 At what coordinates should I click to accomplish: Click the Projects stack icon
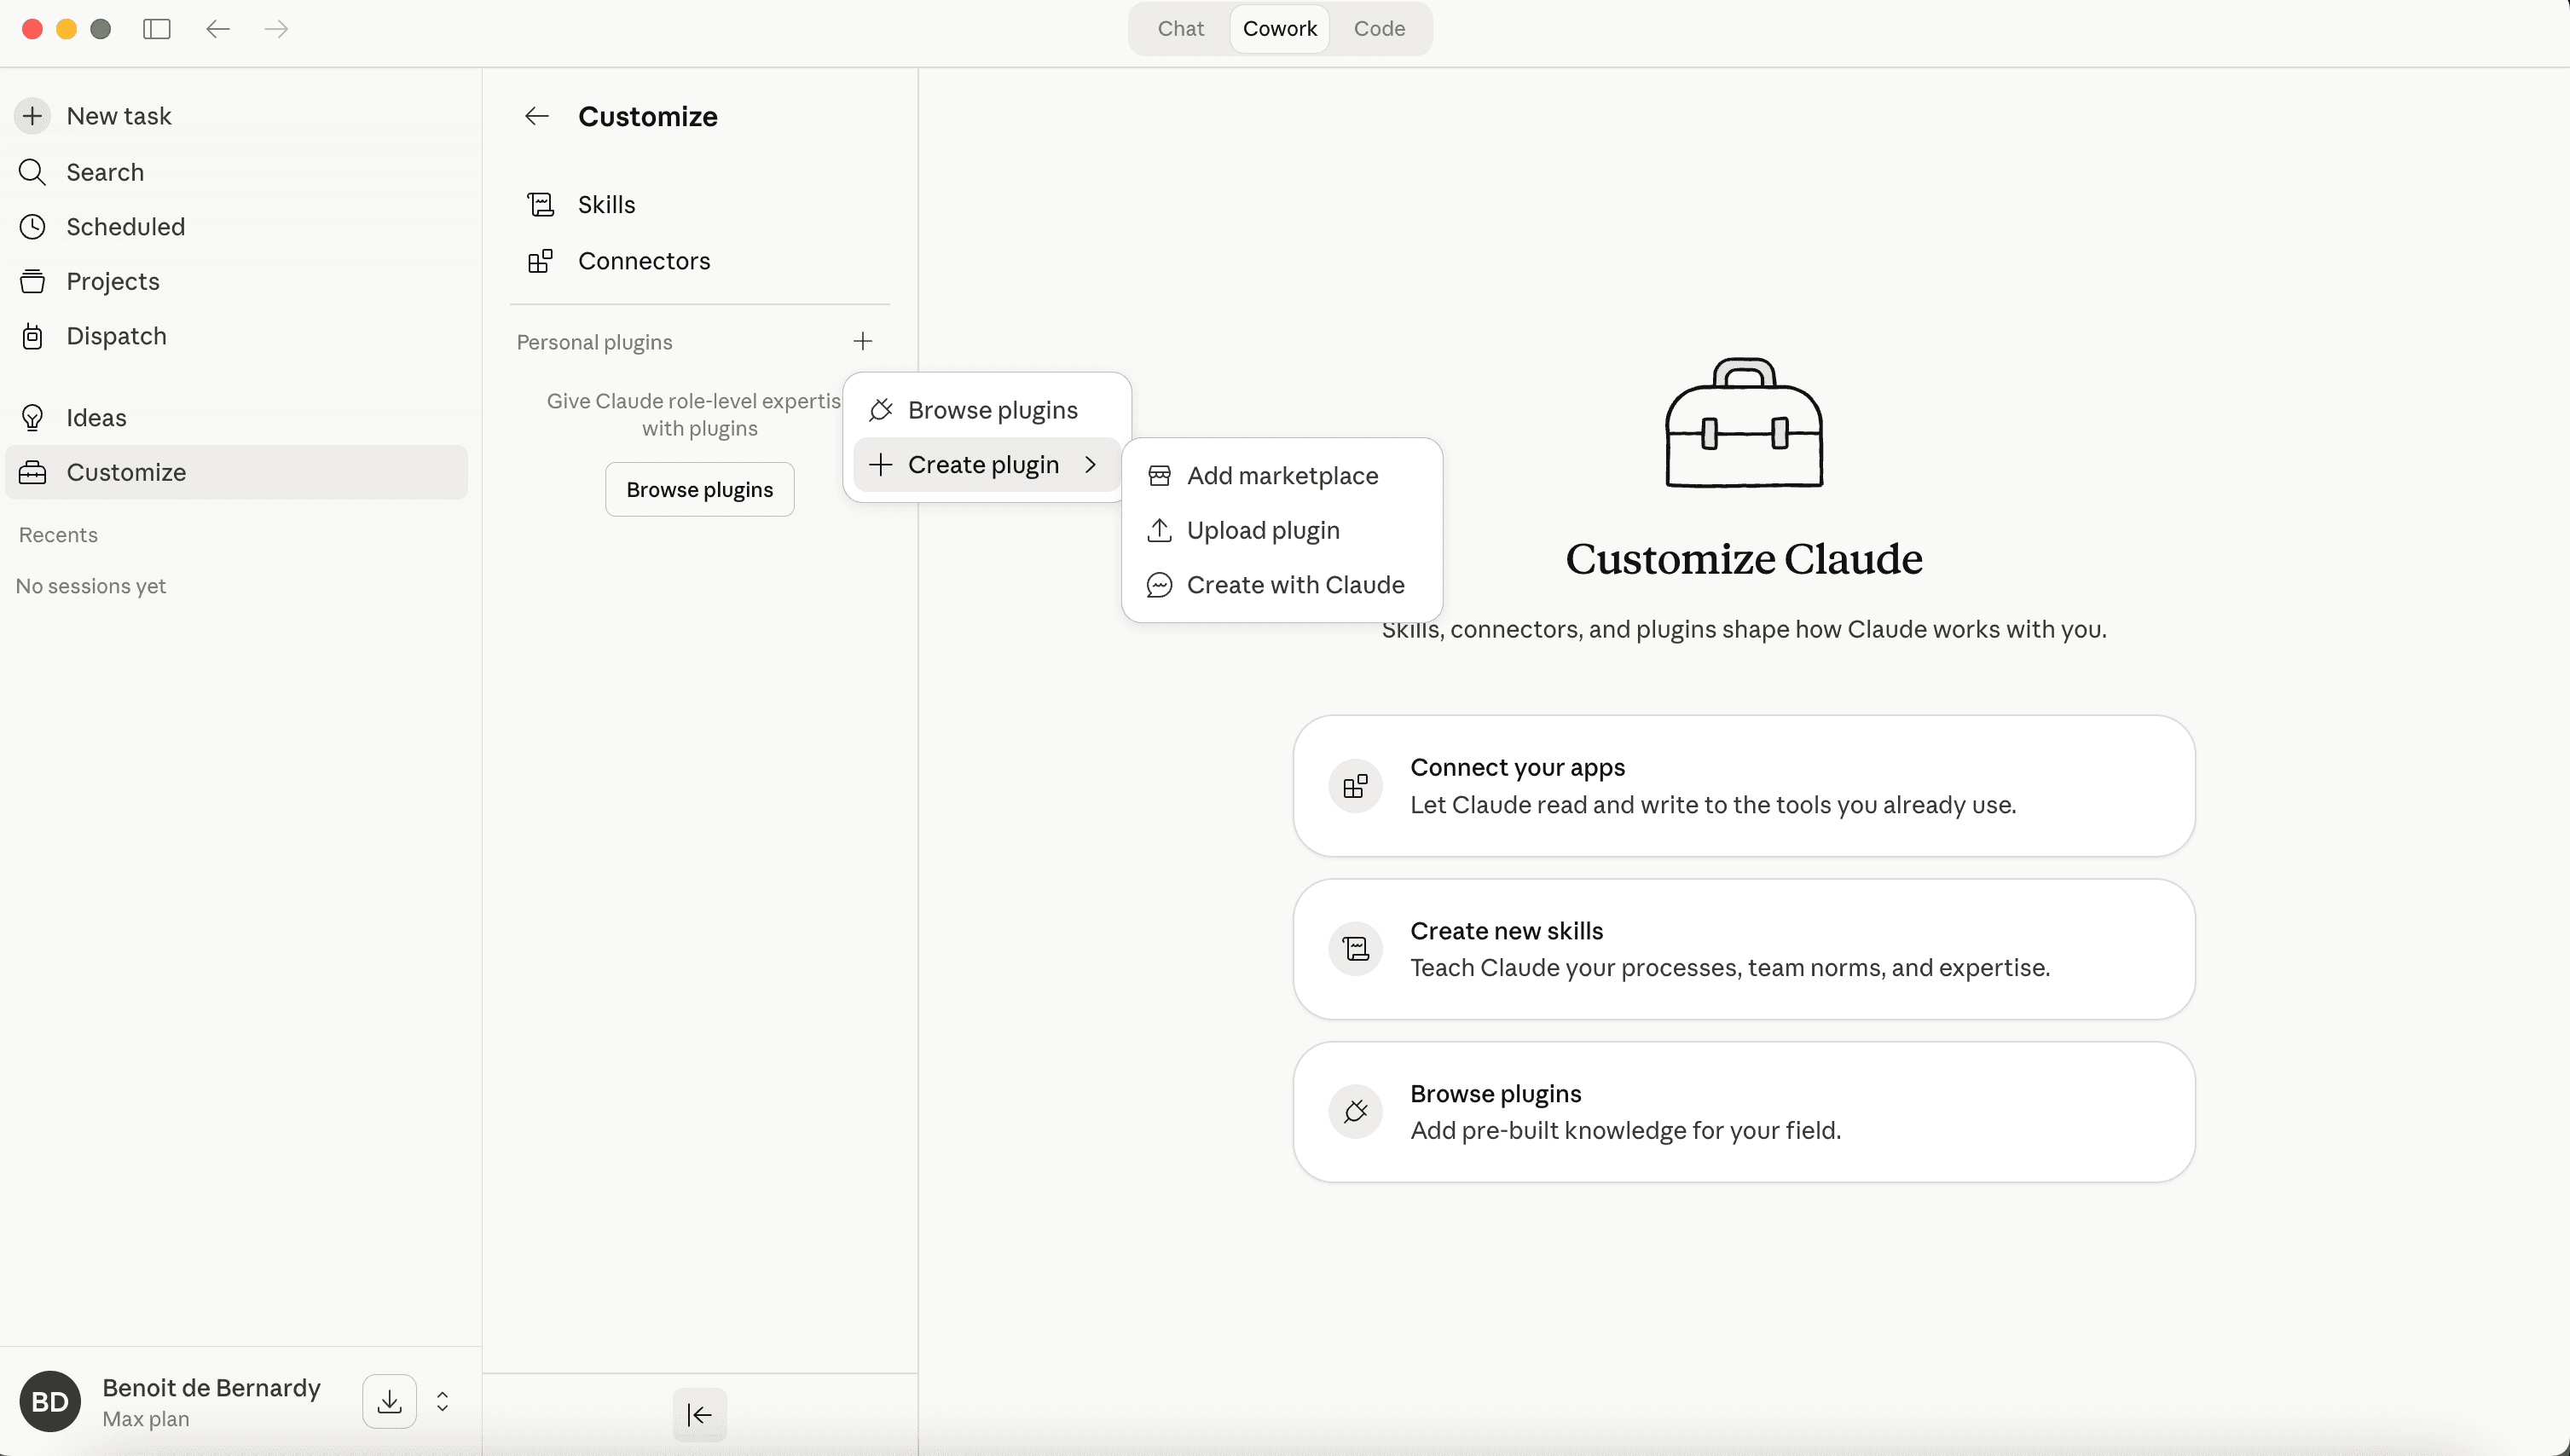coord(32,281)
